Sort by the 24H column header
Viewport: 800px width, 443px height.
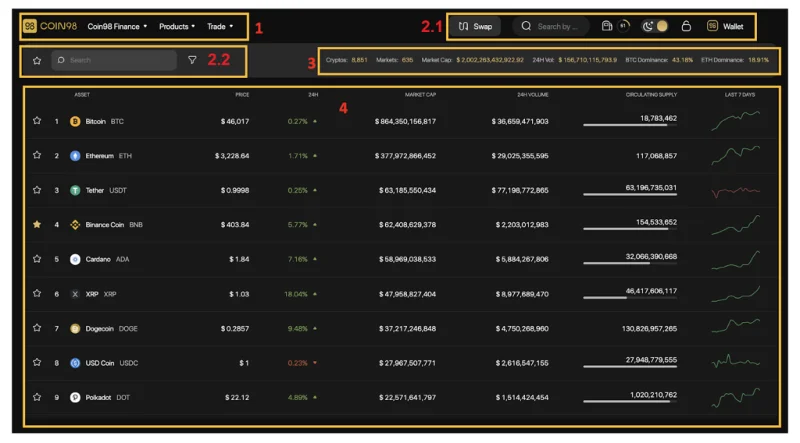[x=313, y=94]
